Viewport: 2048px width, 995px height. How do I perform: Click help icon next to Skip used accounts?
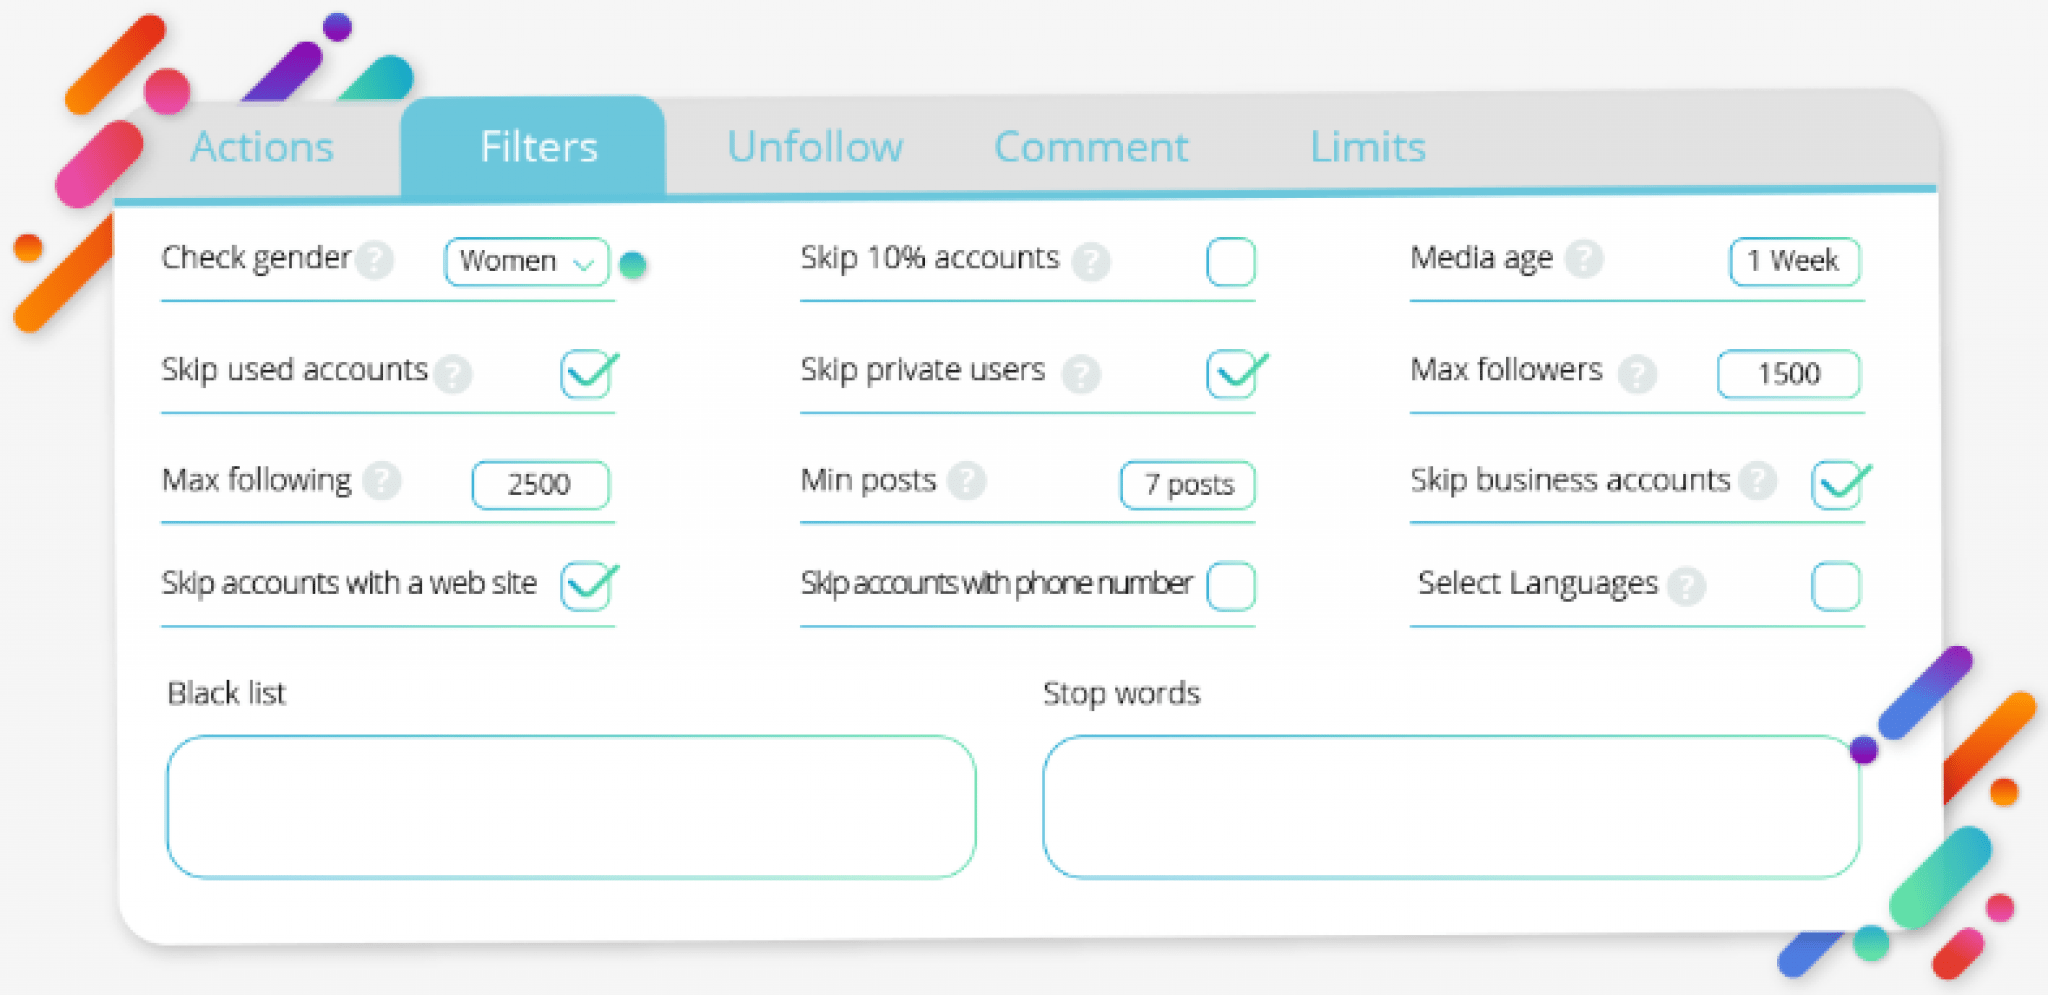(453, 374)
